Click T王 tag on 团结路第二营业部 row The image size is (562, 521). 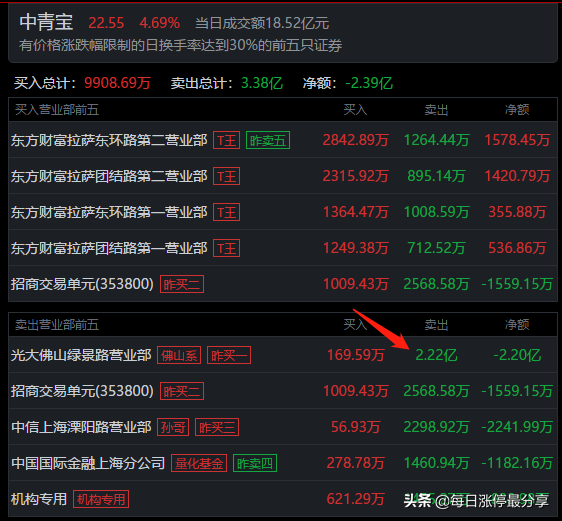[x=227, y=176]
